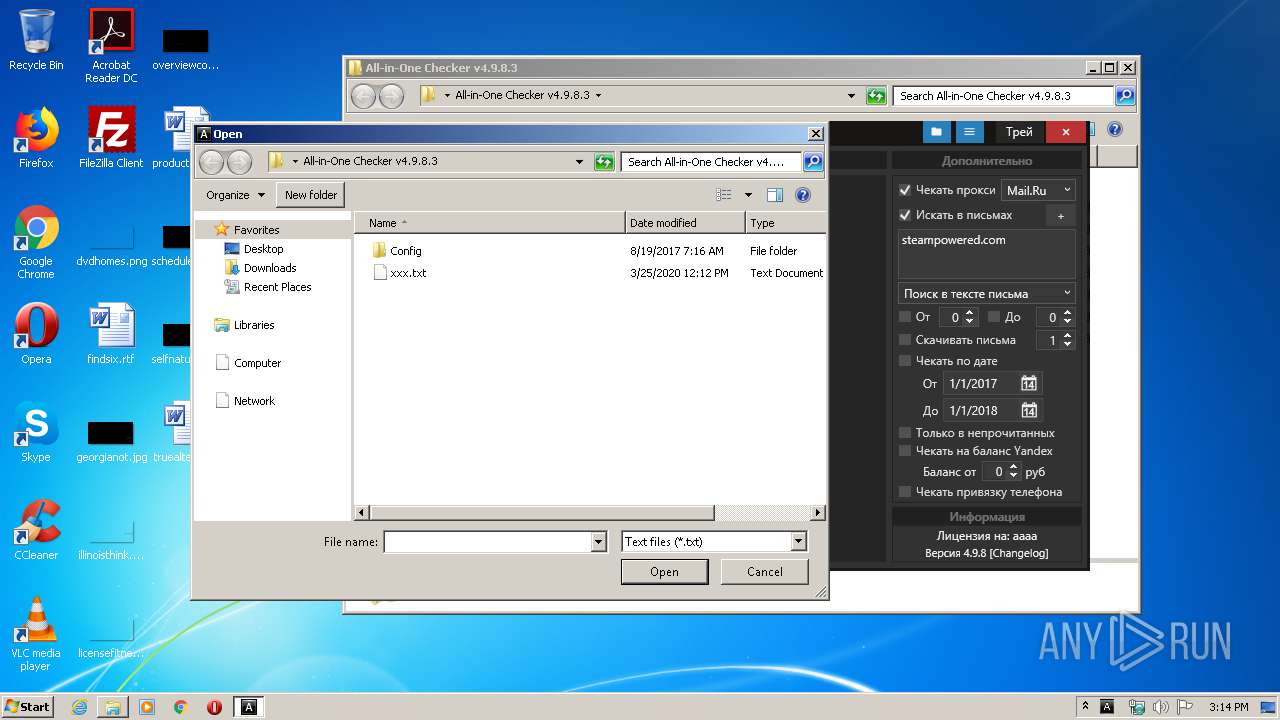
Task: Click the File name input field
Action: 488,542
